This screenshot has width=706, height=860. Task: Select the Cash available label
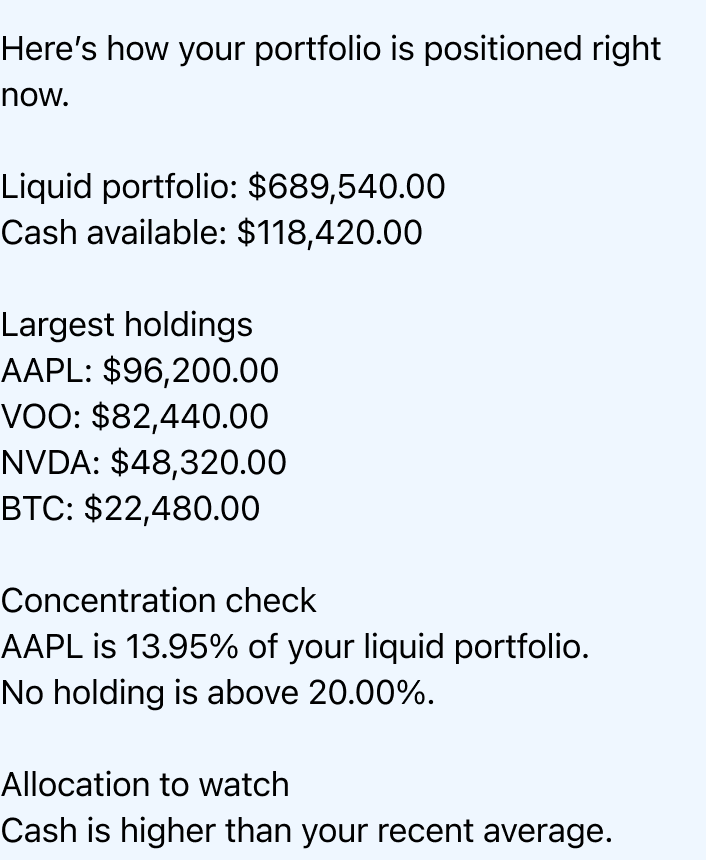[x=114, y=233]
